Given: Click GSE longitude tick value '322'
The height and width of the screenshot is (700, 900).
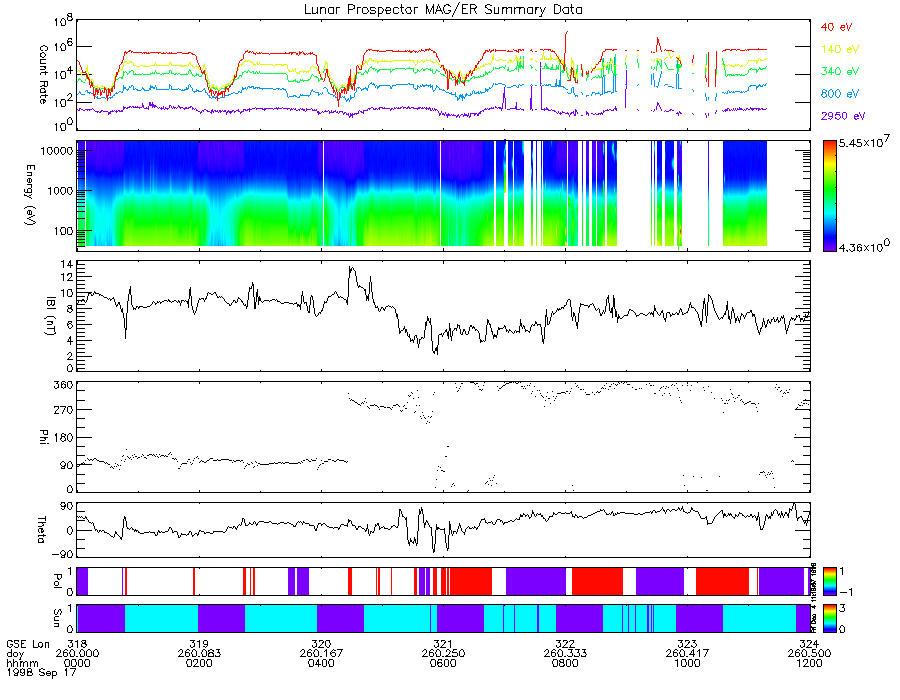Looking at the screenshot, I should click(565, 644).
